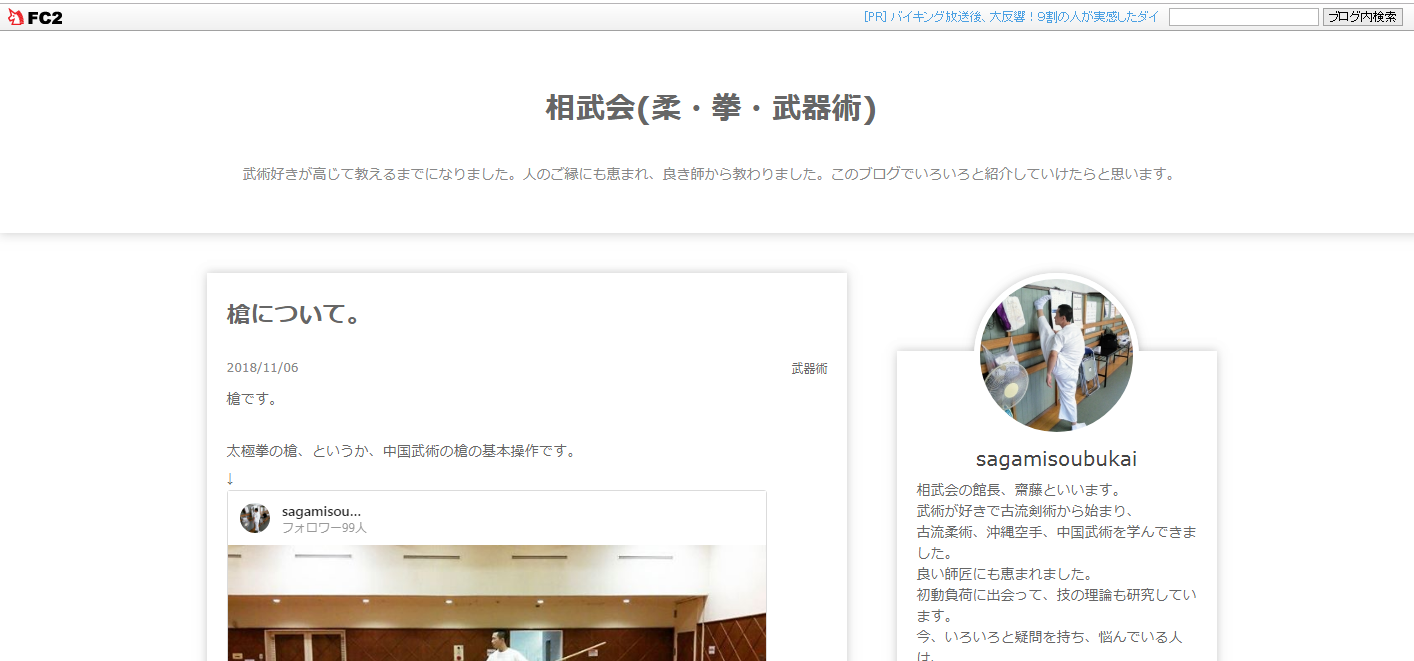Focus the blog search text field
This screenshot has width=1414, height=661.
[x=1243, y=17]
